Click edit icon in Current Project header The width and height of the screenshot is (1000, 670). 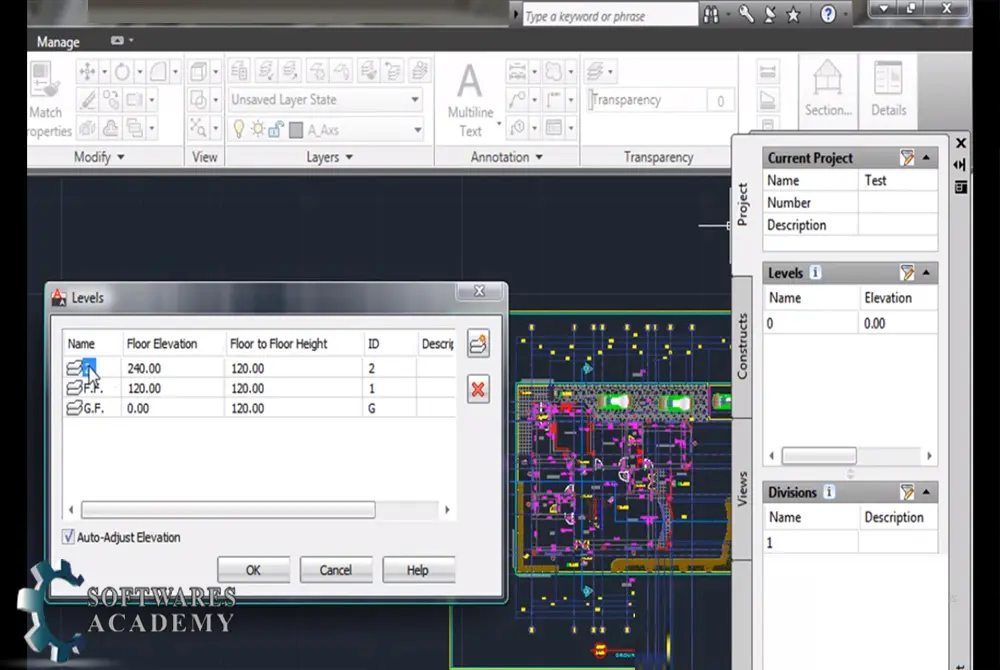tap(907, 157)
